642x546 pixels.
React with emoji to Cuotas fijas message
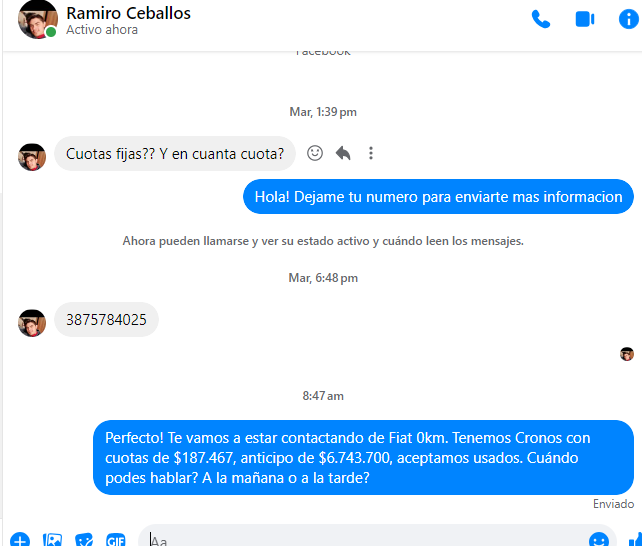click(315, 153)
